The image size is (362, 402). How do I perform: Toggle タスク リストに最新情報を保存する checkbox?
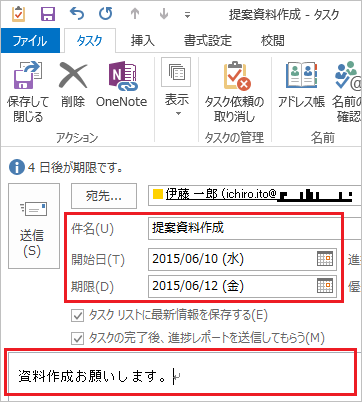point(77,315)
